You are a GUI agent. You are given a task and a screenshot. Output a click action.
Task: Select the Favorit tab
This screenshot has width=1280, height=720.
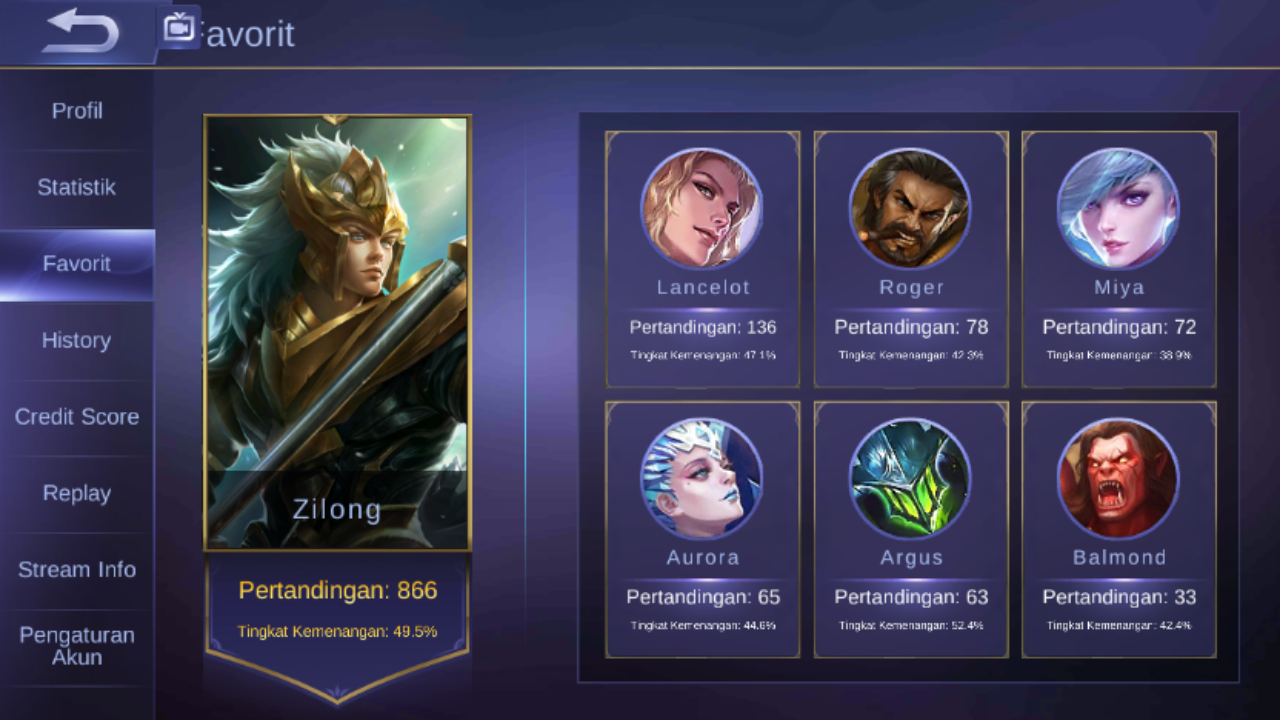pos(77,264)
